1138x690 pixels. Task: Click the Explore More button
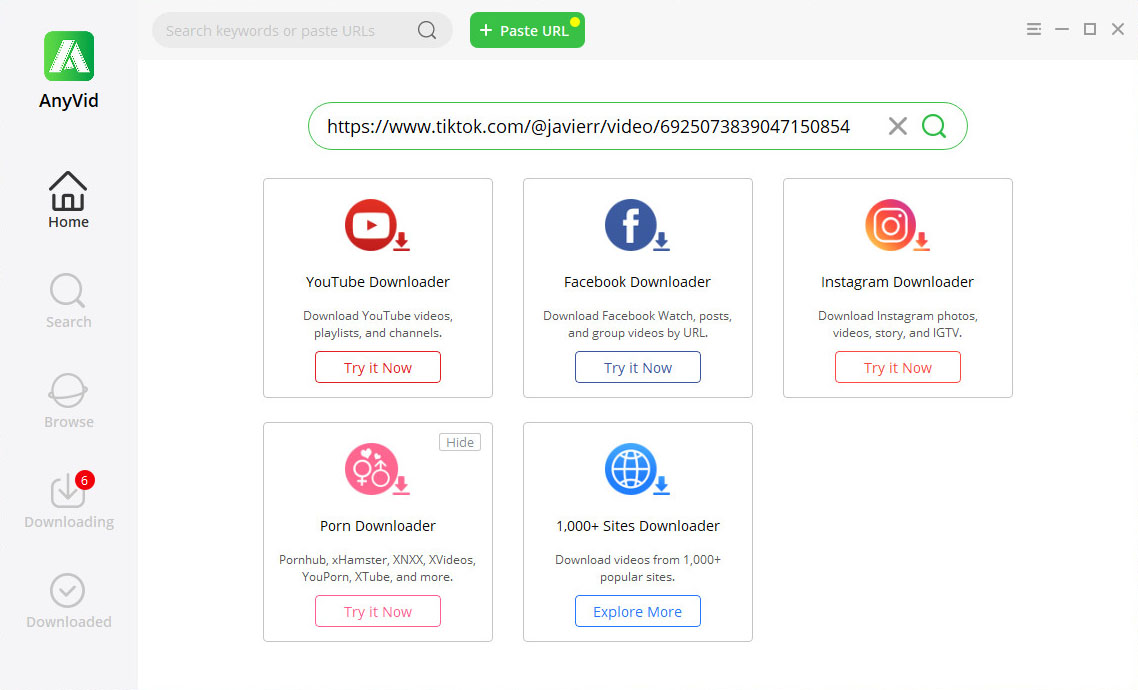(638, 611)
